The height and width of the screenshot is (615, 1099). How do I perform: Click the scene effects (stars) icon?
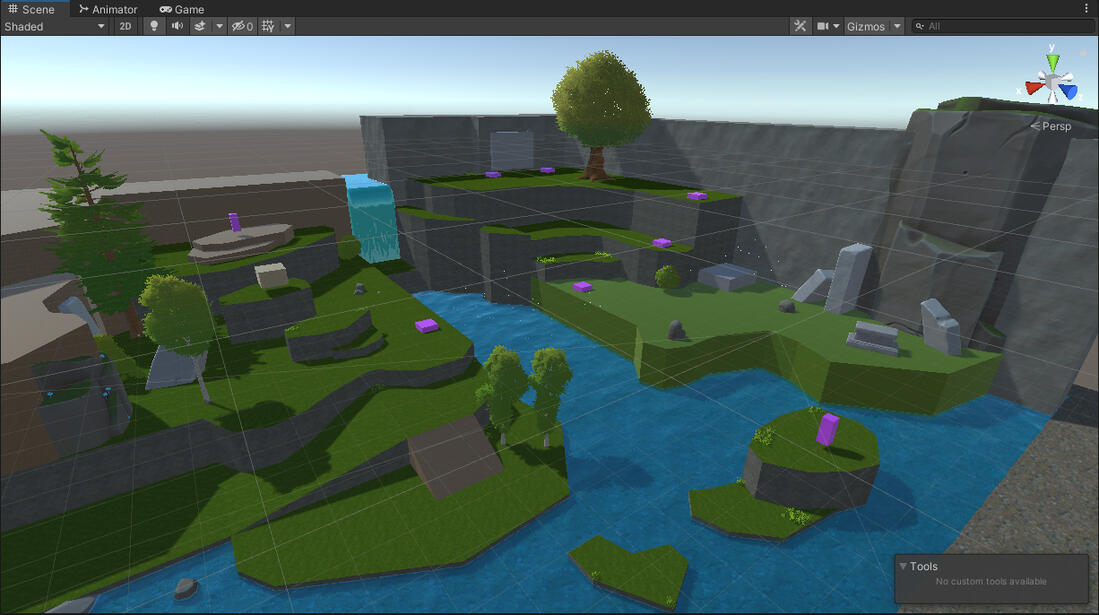[x=201, y=26]
